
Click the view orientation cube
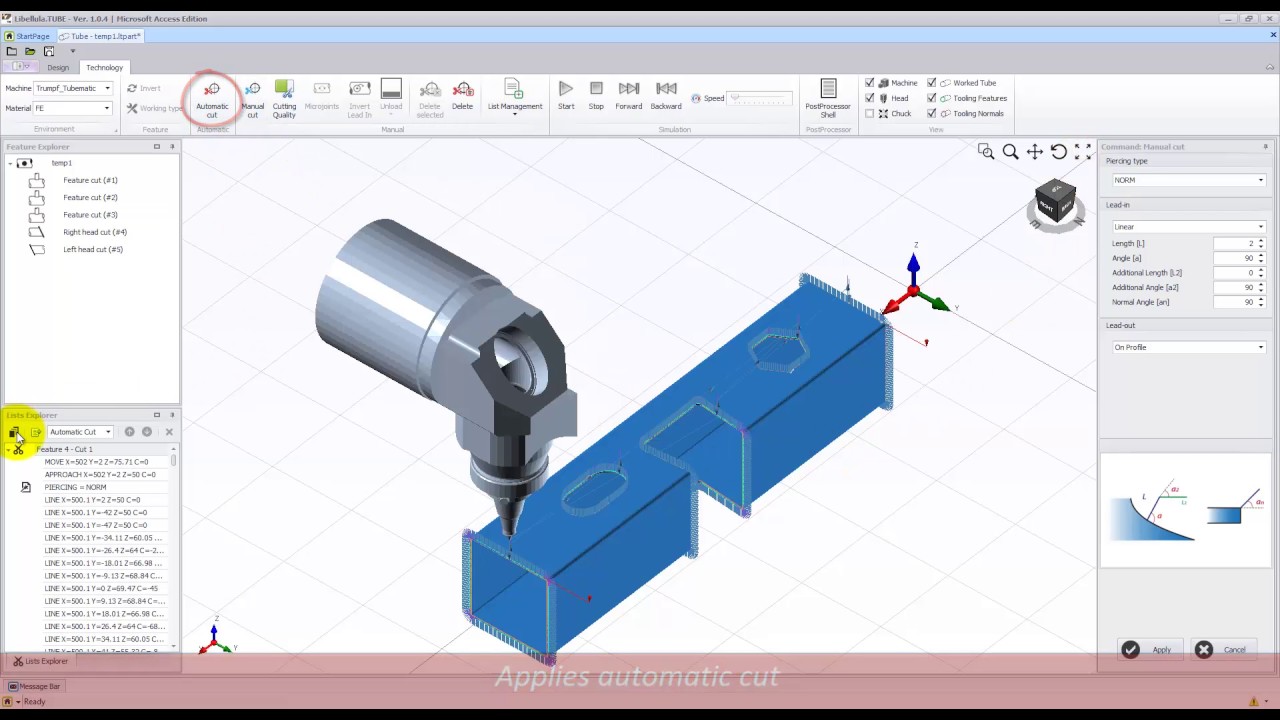pos(1055,202)
